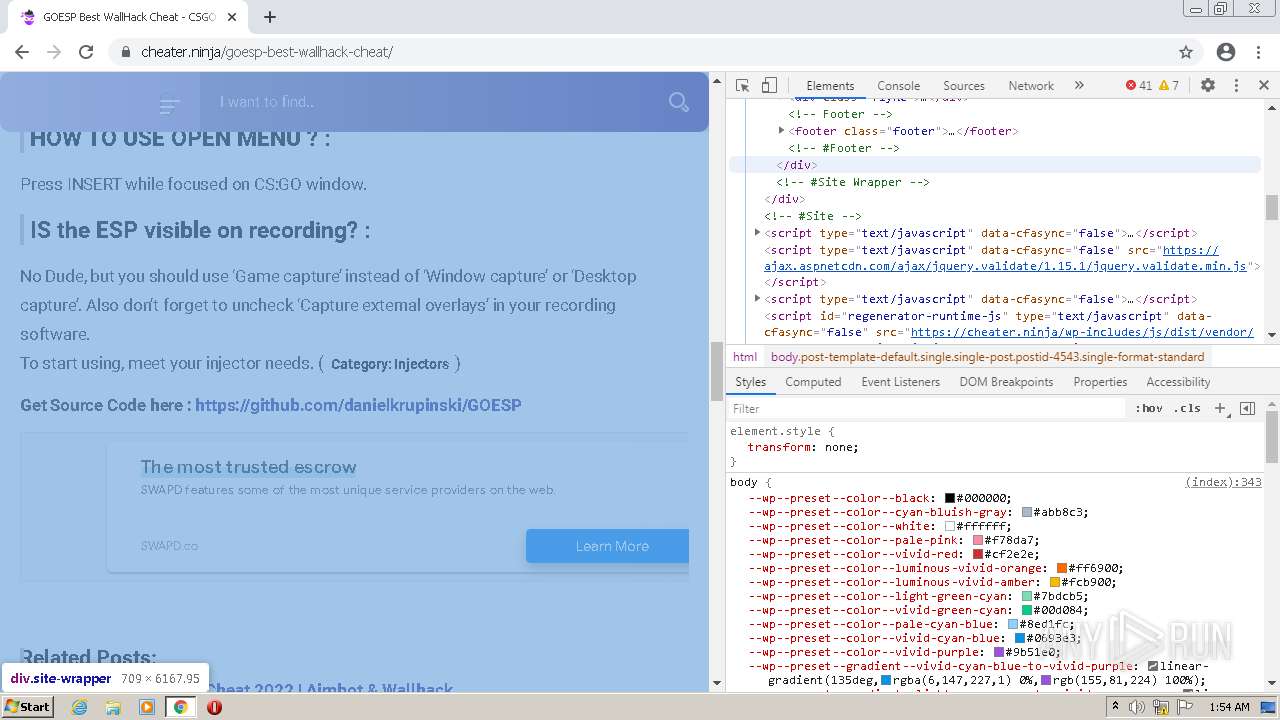Click the styles Filter input
This screenshot has width=1280, height=720.
927,408
